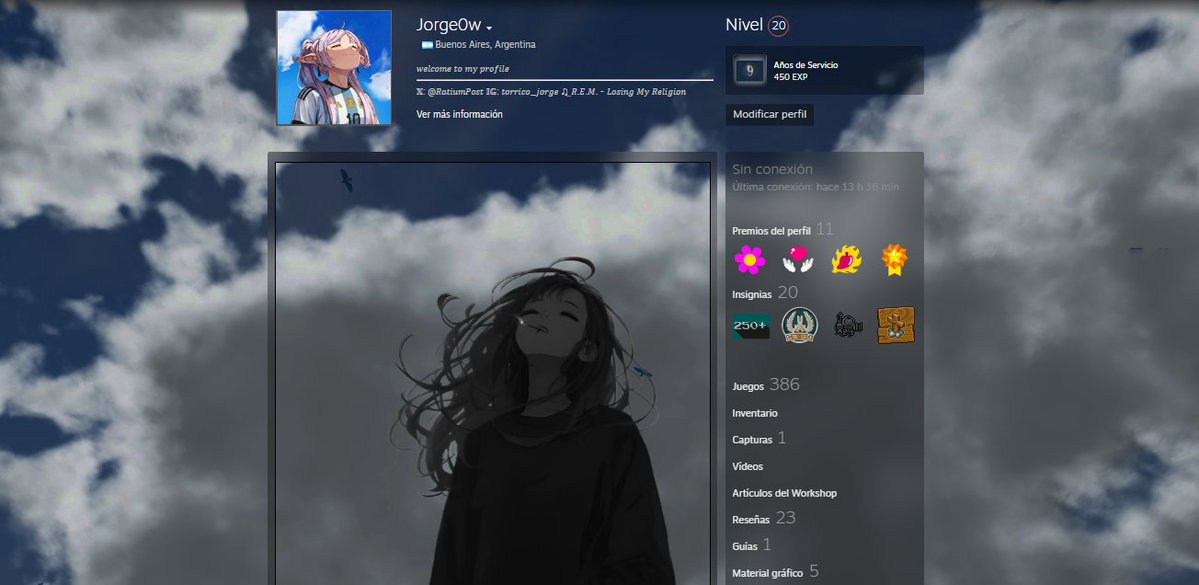Image resolution: width=1199 pixels, height=585 pixels.
Task: Open Juegos 386 link
Action: (765, 385)
